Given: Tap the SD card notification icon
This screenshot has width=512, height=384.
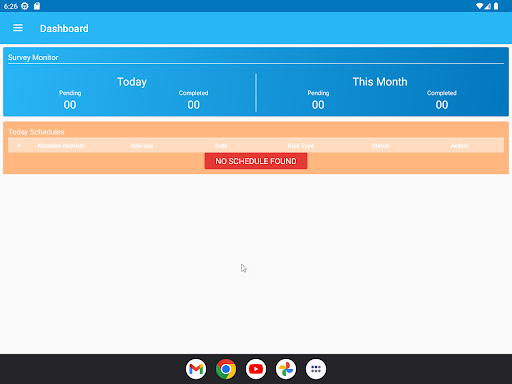Looking at the screenshot, I should pos(37,6).
